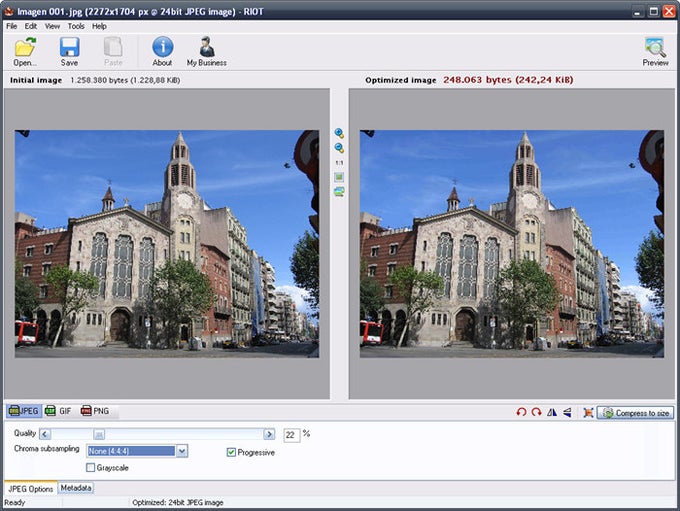This screenshot has height=511, width=680.
Task: Click the 'Optimized: 24bit JPEG image' status text
Action: coord(178,502)
